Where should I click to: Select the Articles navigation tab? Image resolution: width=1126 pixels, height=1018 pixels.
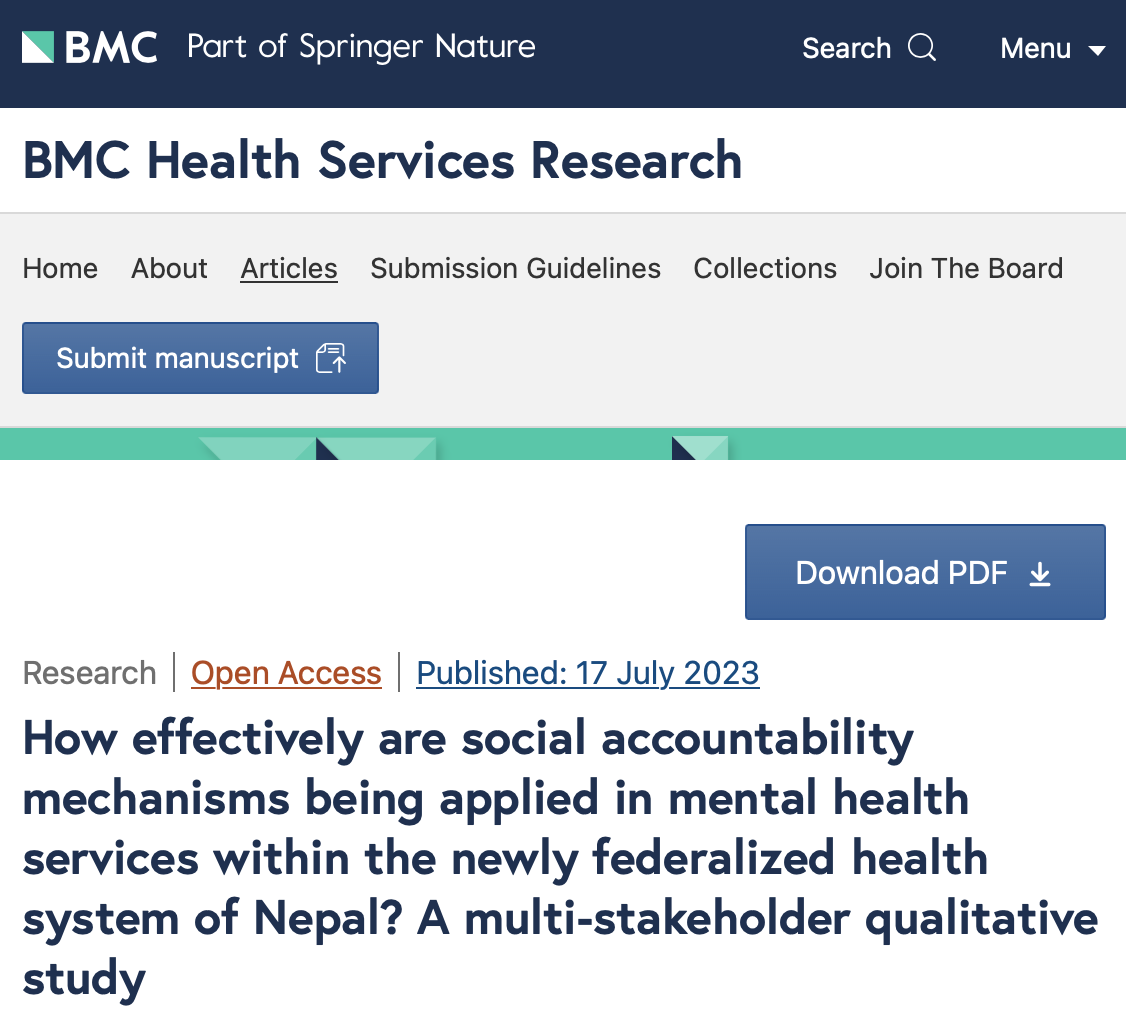pos(289,268)
